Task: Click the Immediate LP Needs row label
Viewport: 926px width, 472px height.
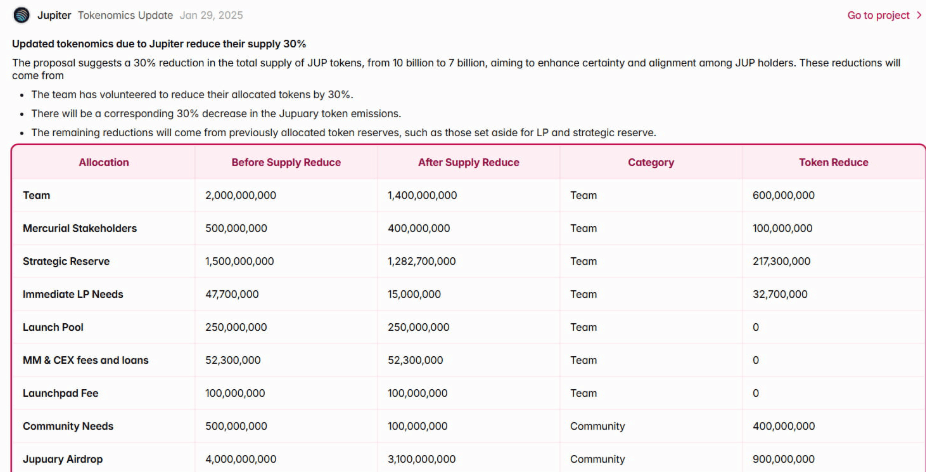Action: click(x=73, y=294)
